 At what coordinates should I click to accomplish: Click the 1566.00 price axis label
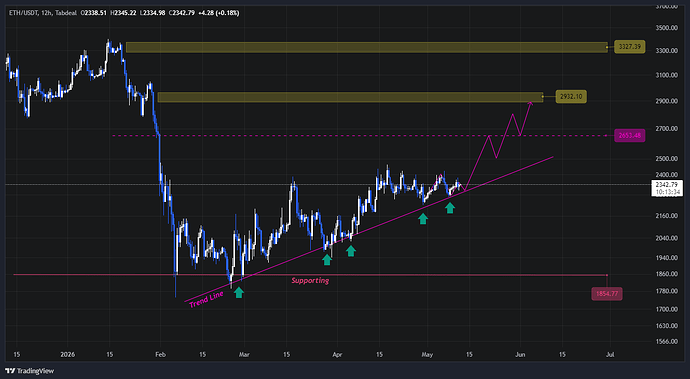tap(667, 342)
